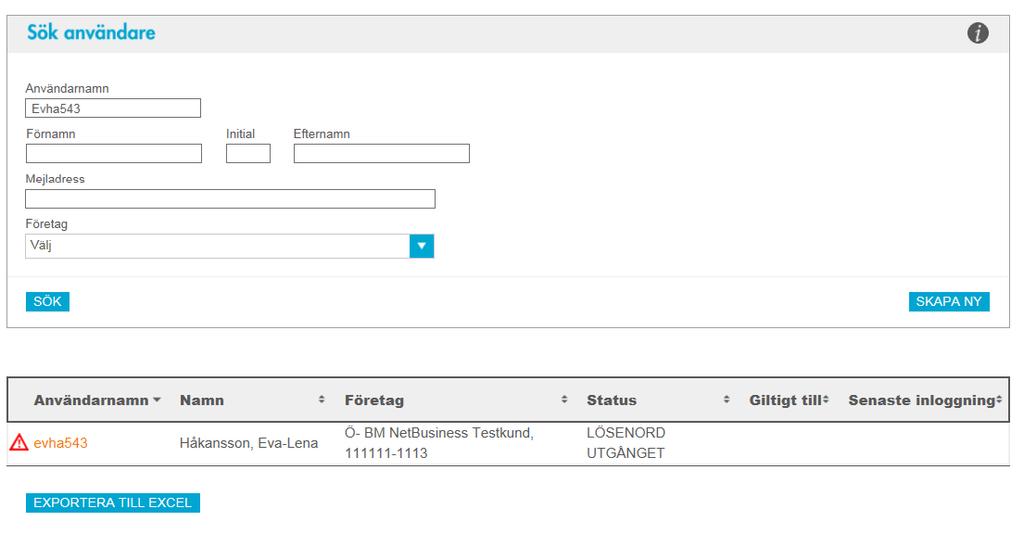The height and width of the screenshot is (534, 1024).
Task: Open the info icon in Sök användare header
Action: point(977,33)
